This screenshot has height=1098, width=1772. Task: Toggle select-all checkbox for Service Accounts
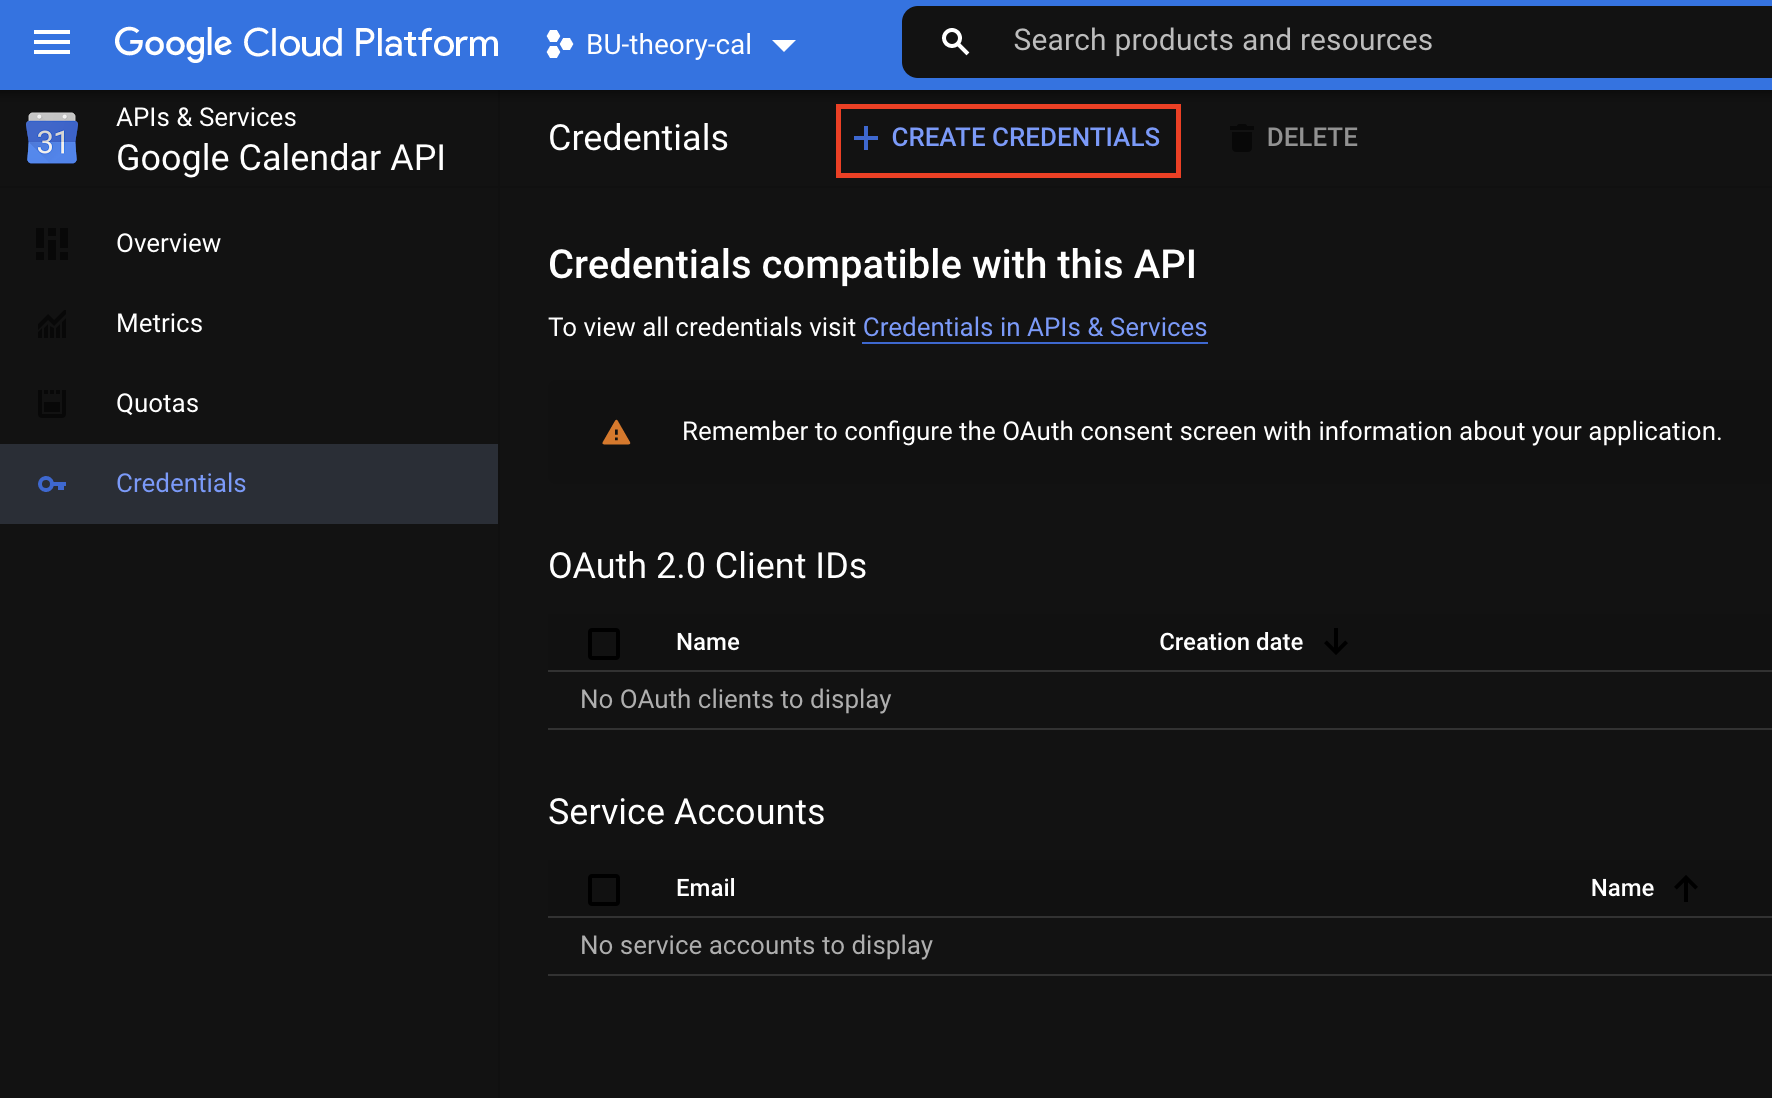pyautogui.click(x=604, y=889)
